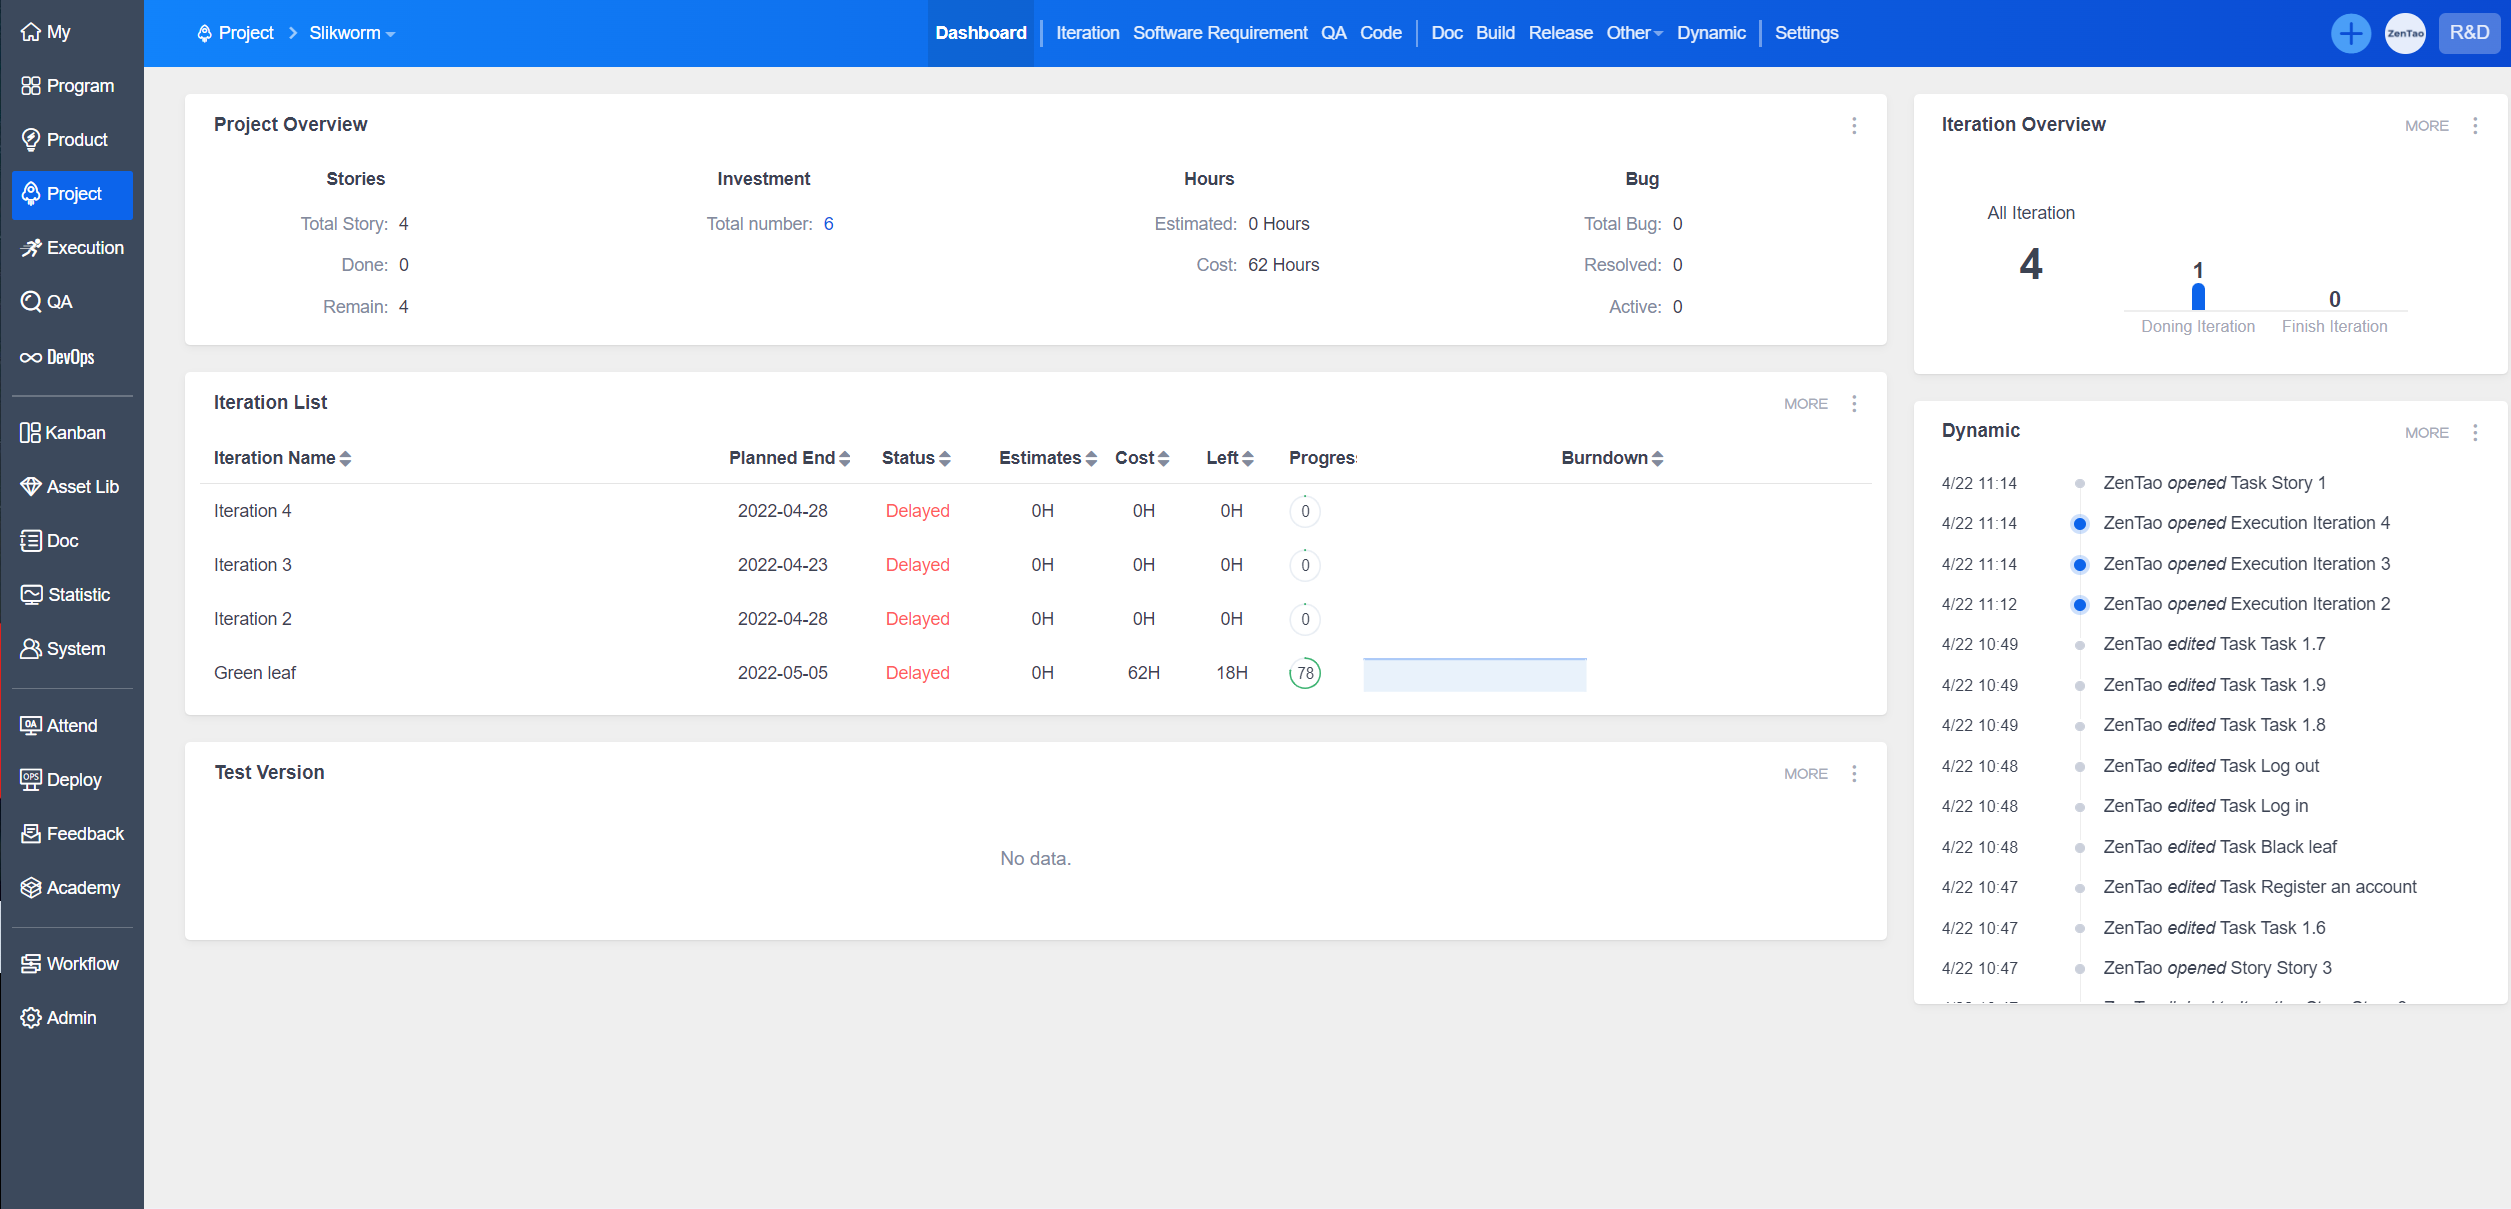Open the Release tab
Image resolution: width=2511 pixels, height=1209 pixels.
tap(1560, 33)
